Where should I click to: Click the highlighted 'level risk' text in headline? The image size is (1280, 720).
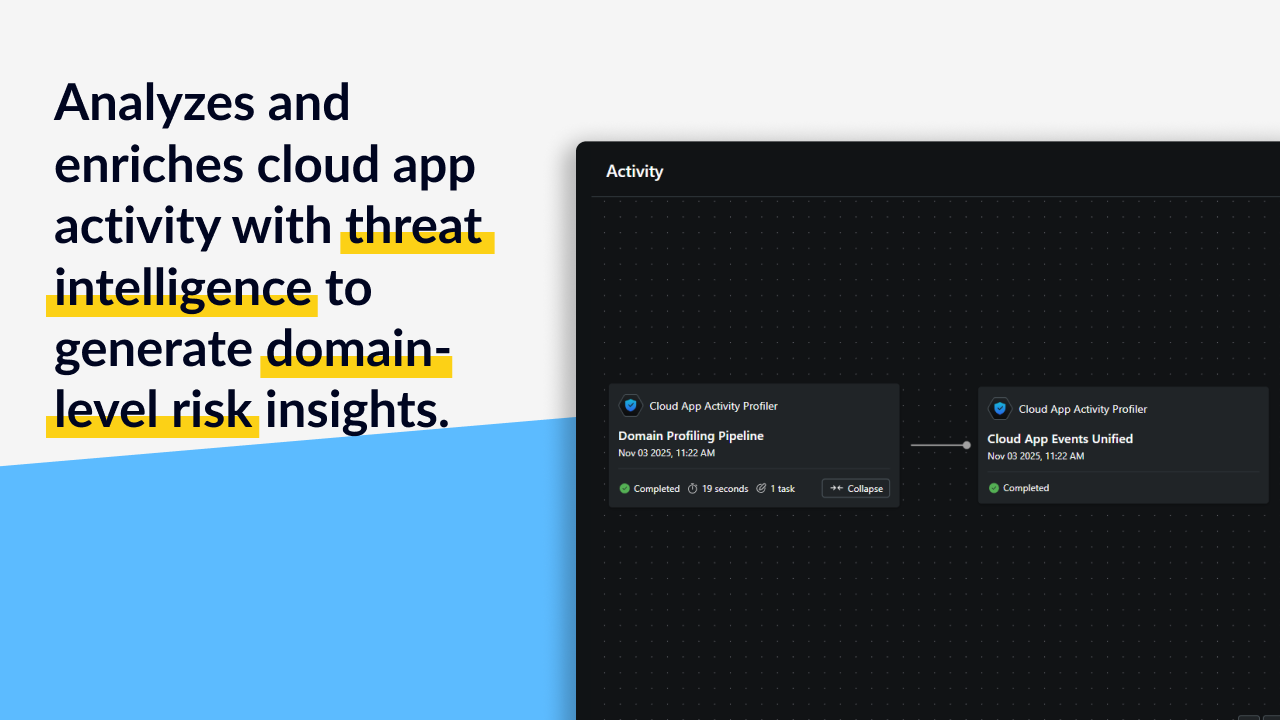(x=153, y=411)
